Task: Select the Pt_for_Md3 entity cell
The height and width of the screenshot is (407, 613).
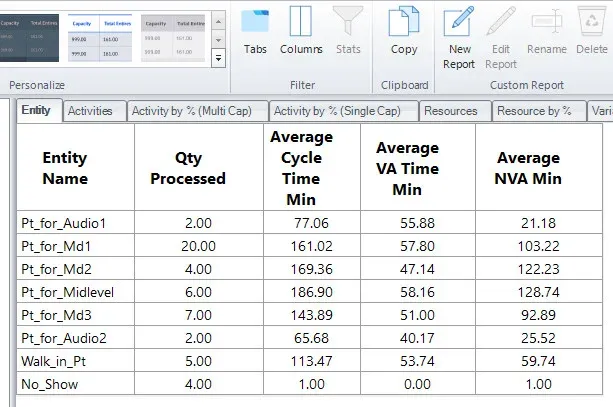Action: (75, 315)
